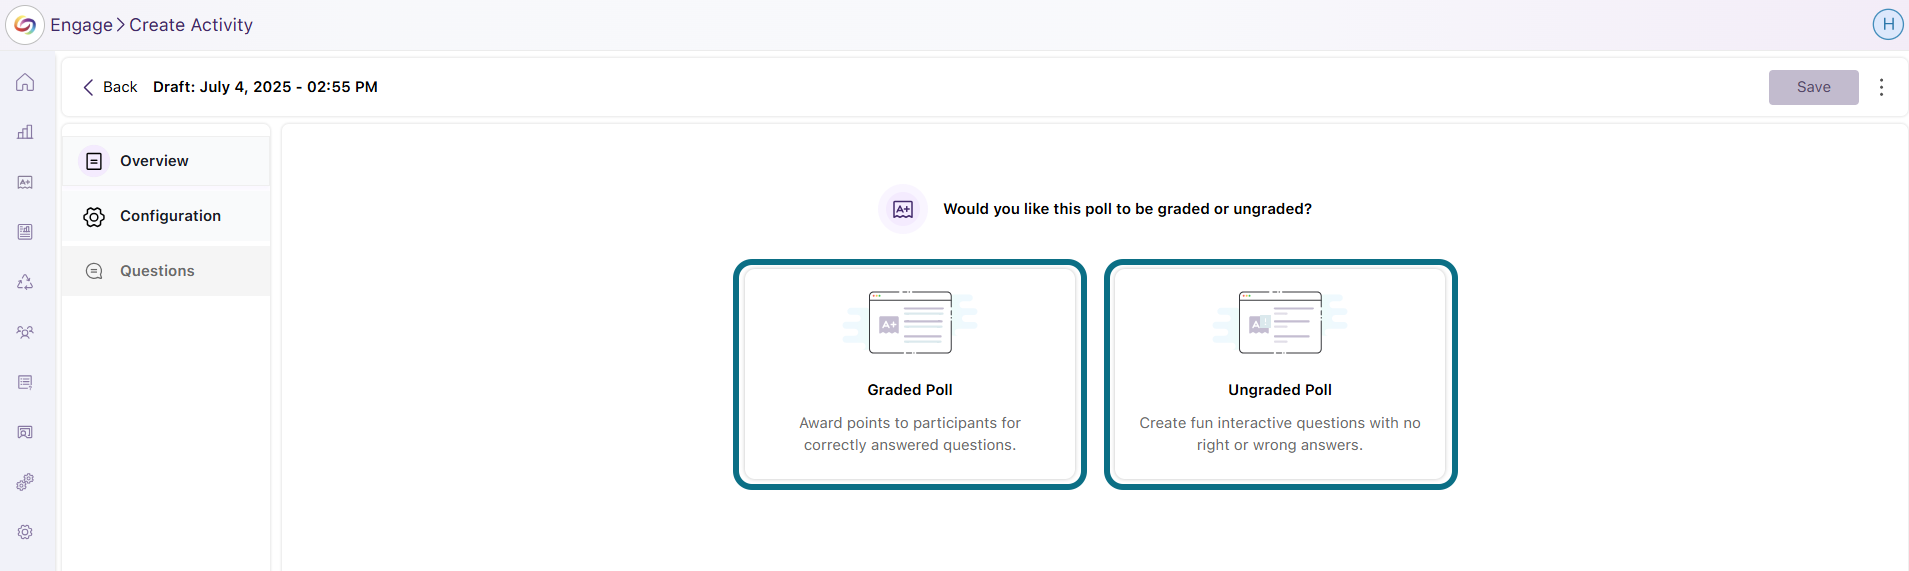
Task: Open the integrations puzzle sidebar icon
Action: (25, 482)
